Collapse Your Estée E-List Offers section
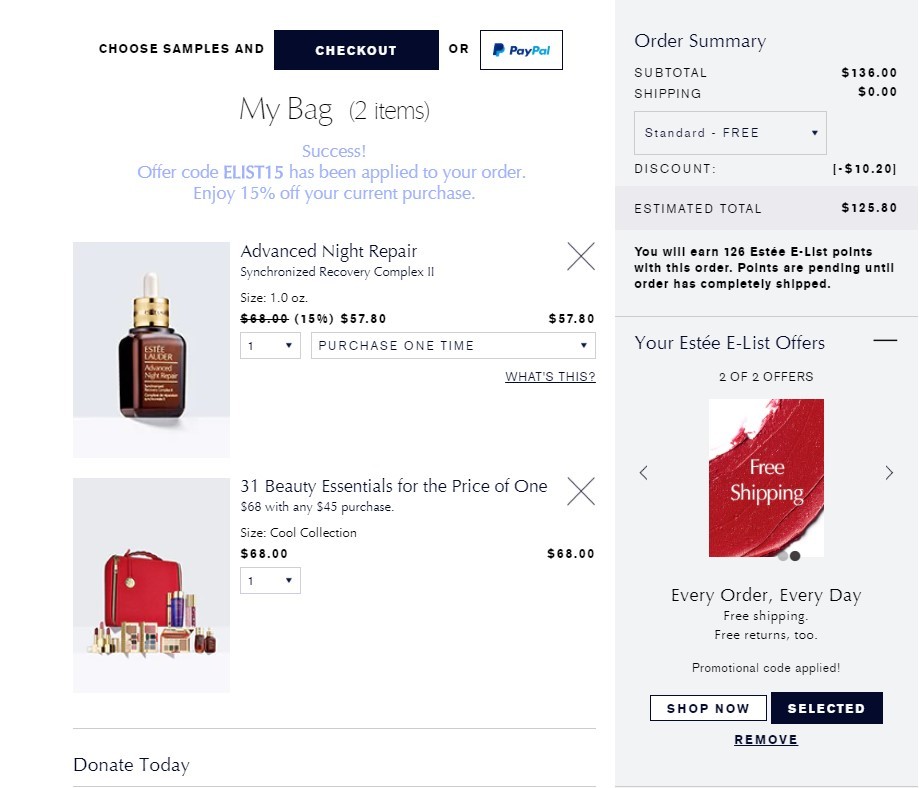Image resolution: width=919 pixels, height=788 pixels. point(885,341)
